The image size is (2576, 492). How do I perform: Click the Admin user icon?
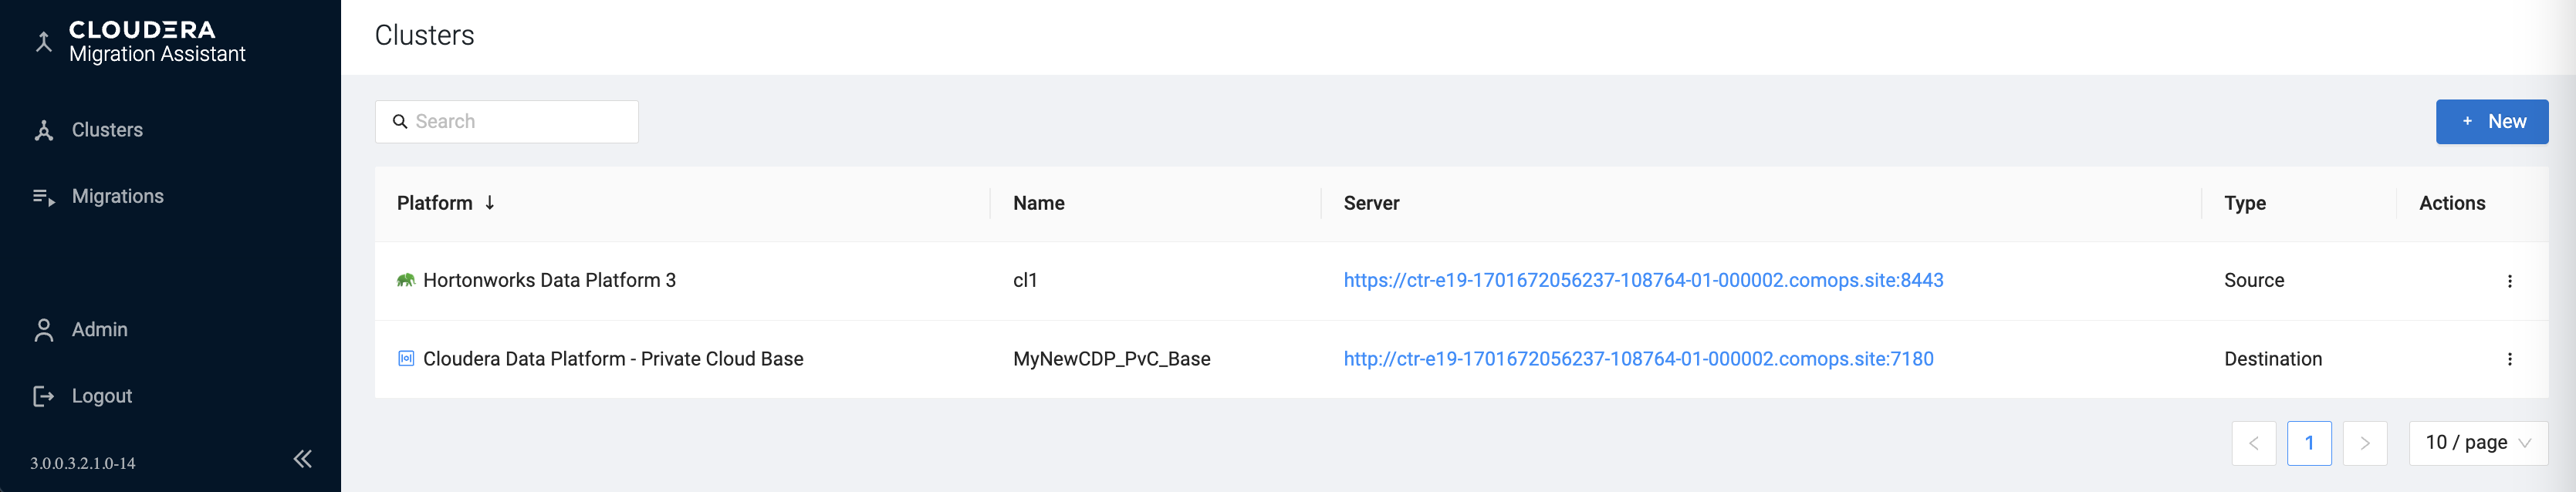44,330
